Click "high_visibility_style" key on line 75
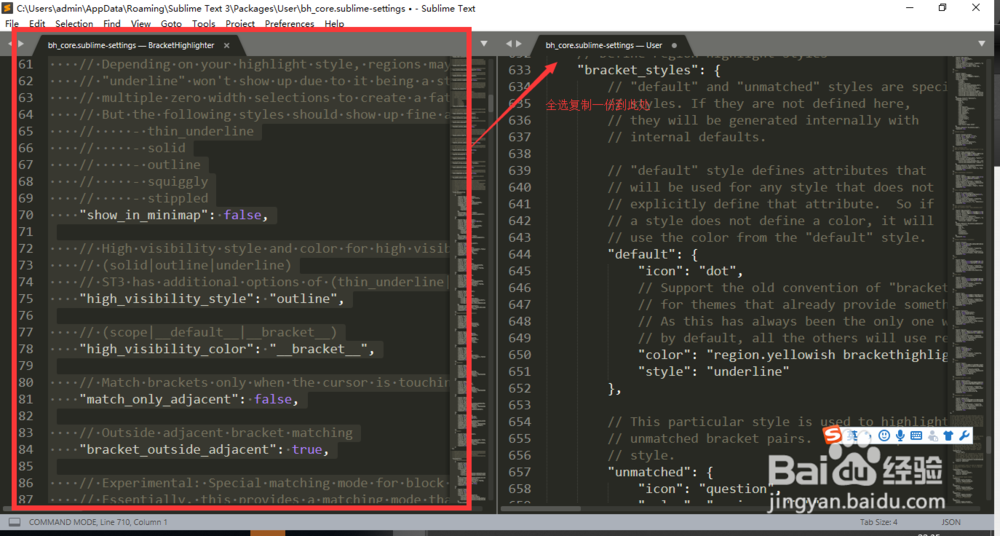The width and height of the screenshot is (1000, 536). (166, 299)
